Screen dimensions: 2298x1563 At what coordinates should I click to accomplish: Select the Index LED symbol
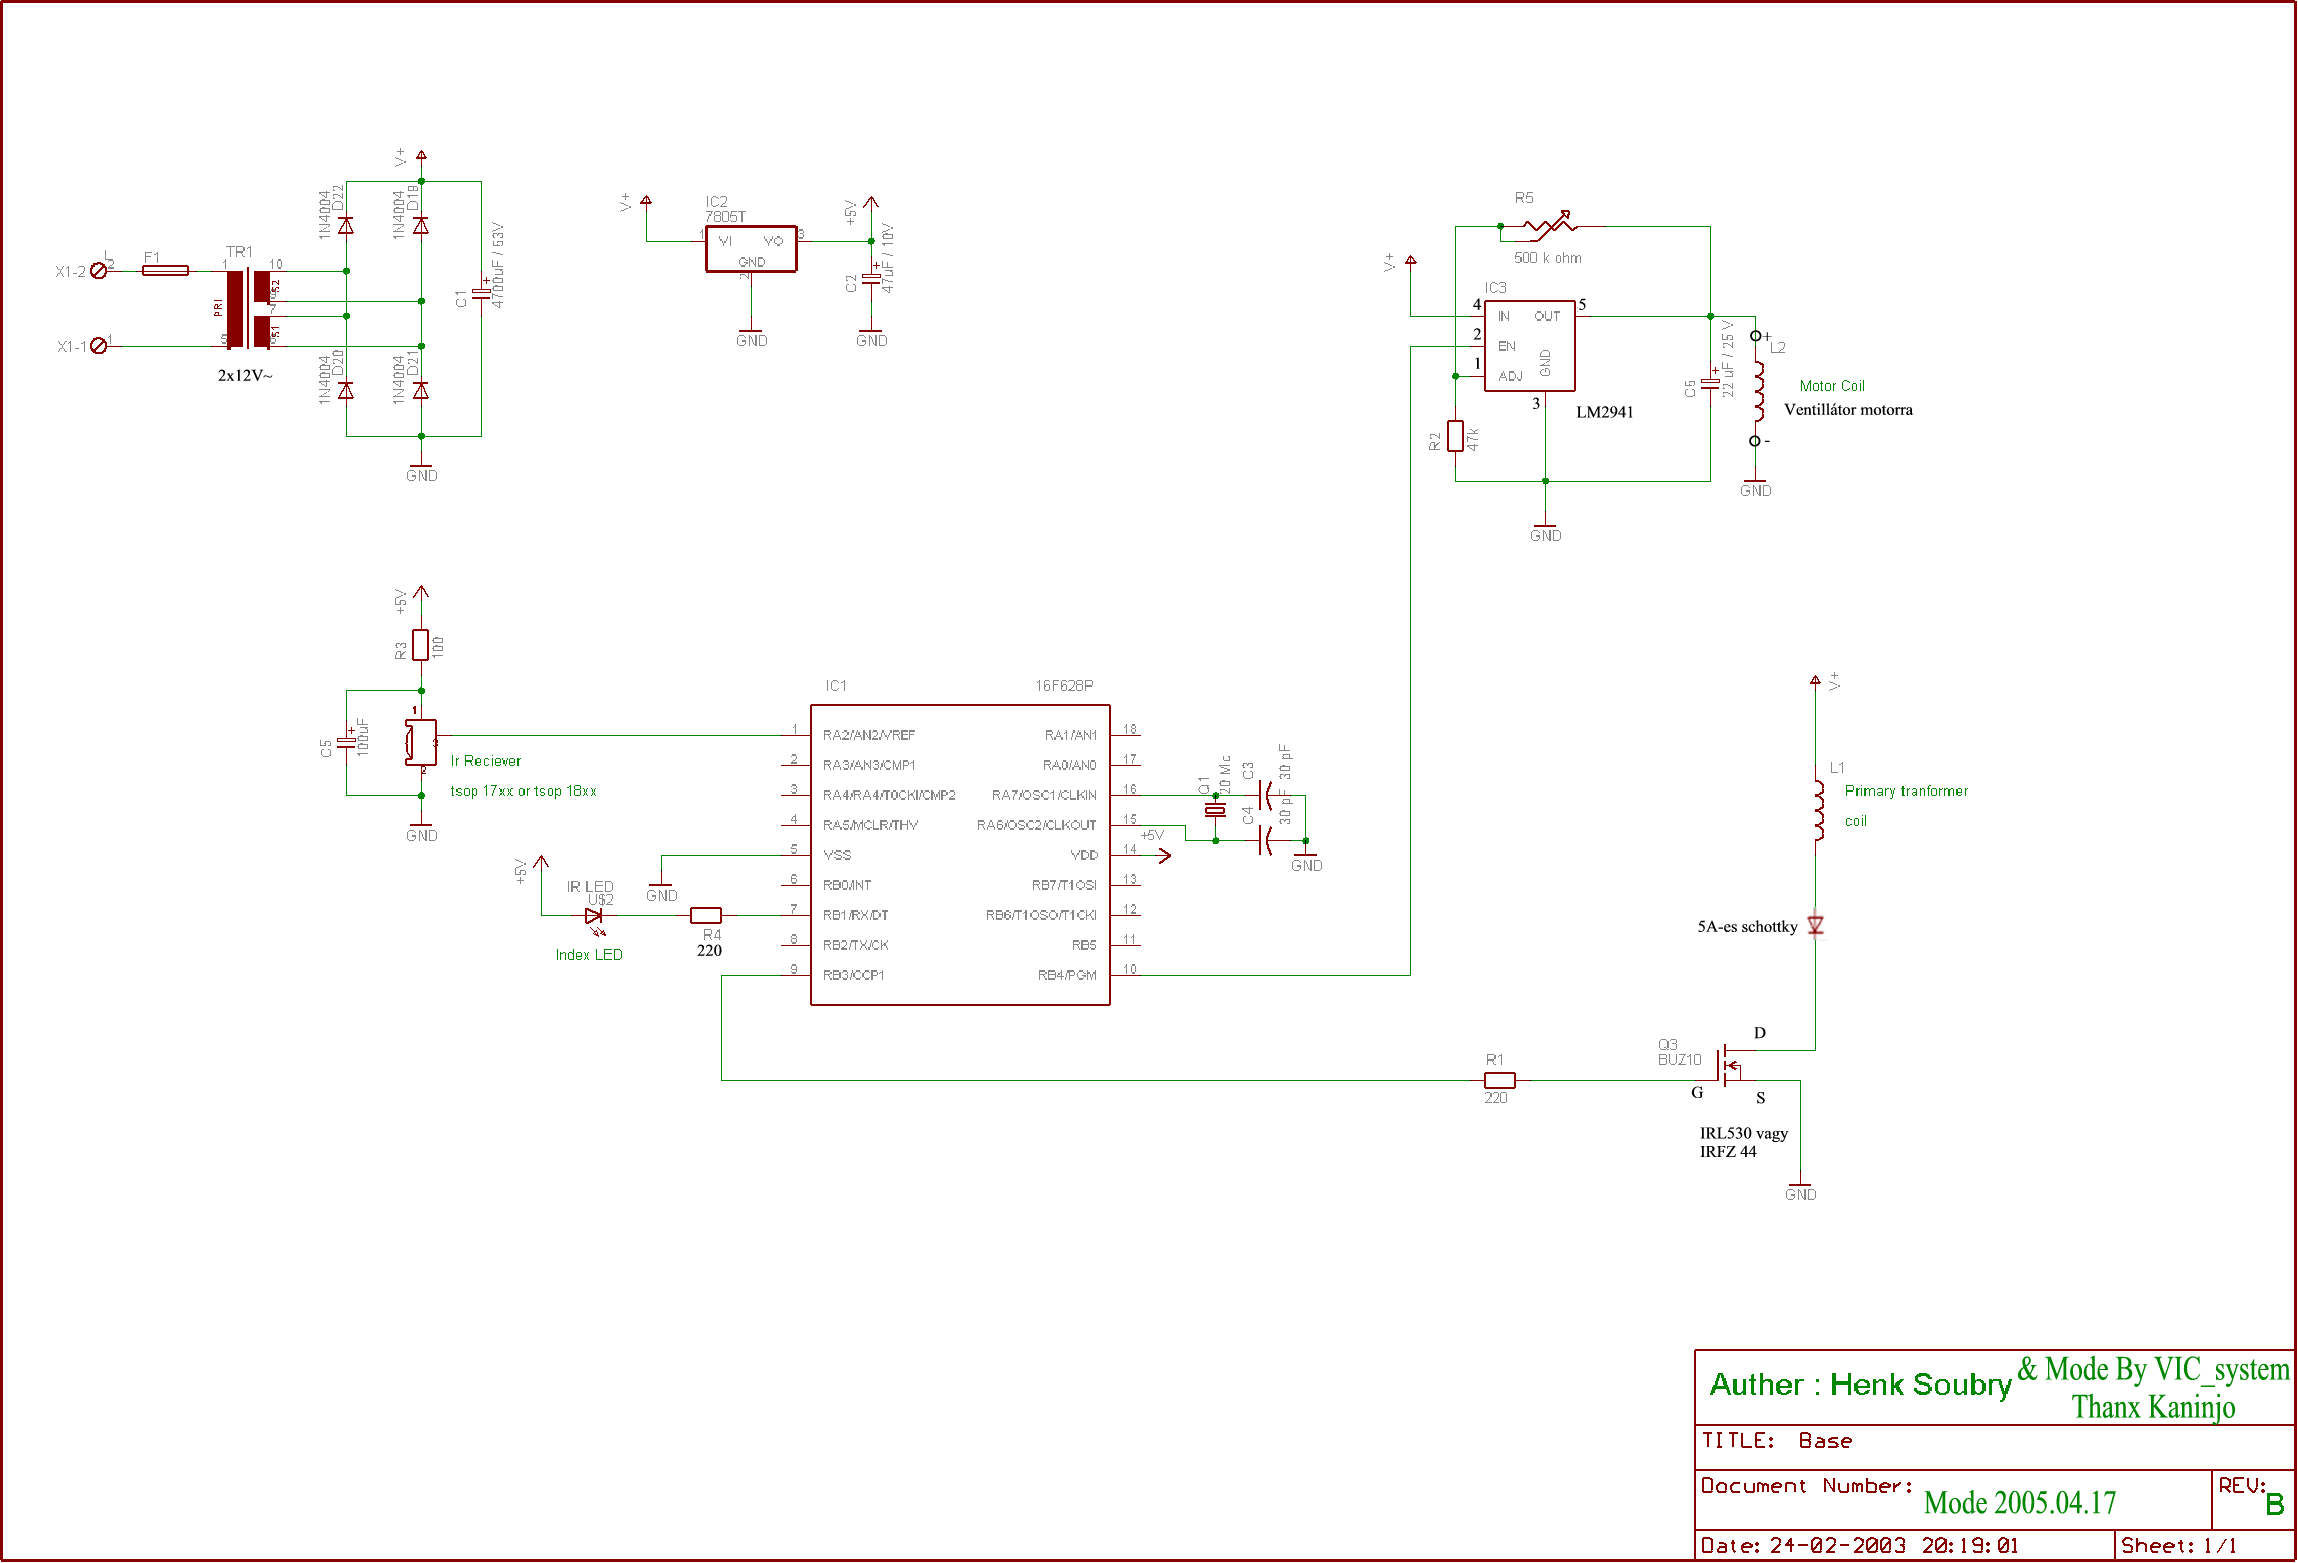coord(593,916)
